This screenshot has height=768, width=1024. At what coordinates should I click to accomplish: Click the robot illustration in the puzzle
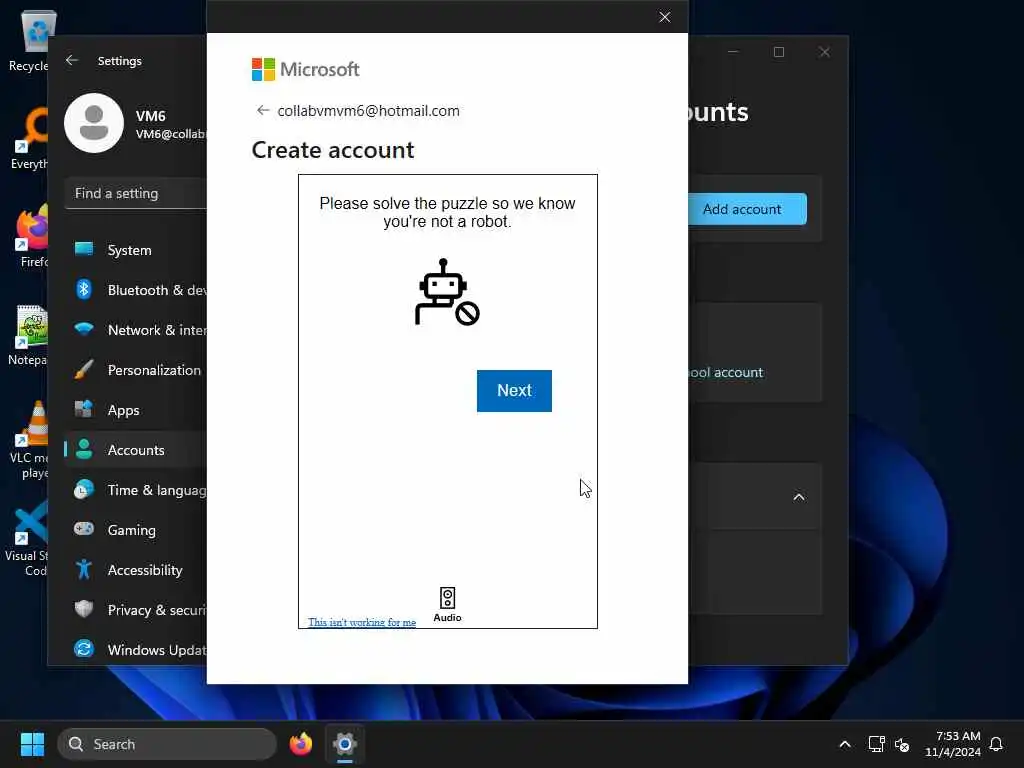[447, 292]
